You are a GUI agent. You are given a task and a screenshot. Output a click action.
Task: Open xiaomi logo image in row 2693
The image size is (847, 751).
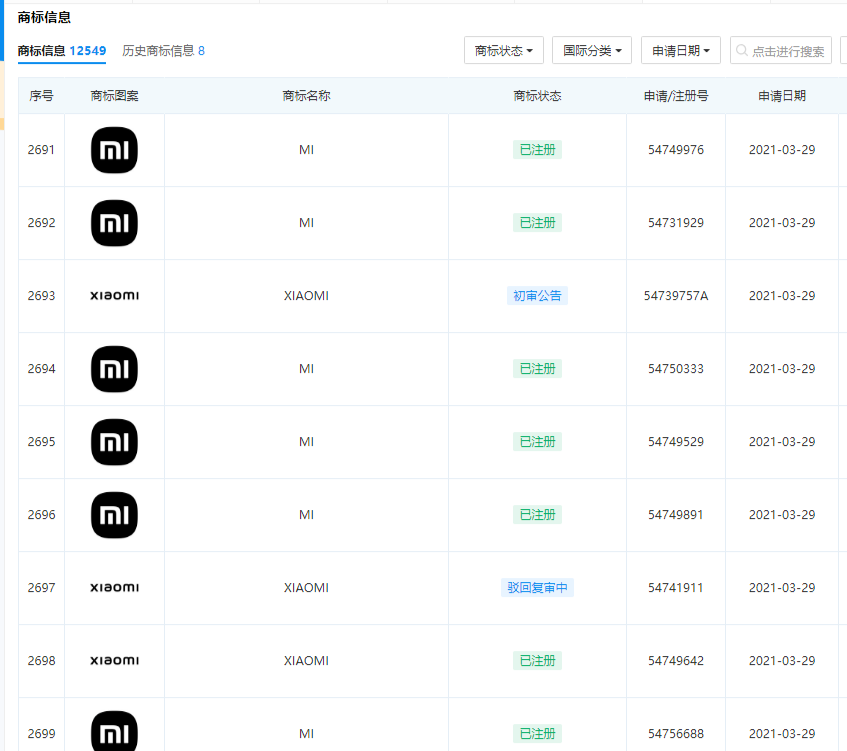tap(114, 296)
